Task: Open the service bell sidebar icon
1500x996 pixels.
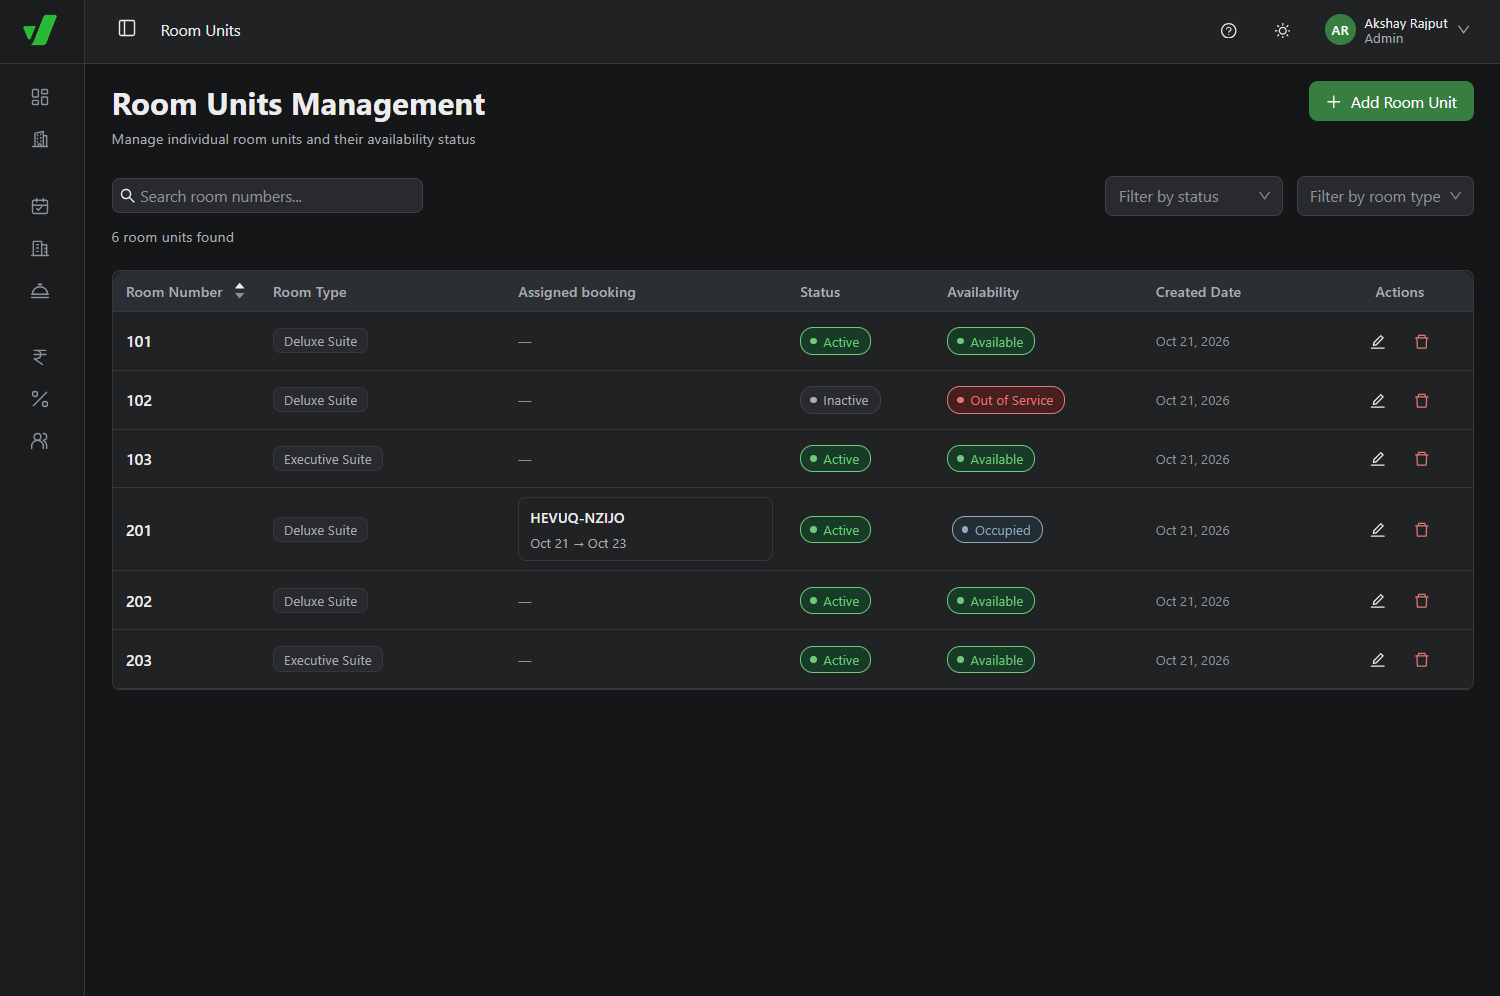Action: [x=40, y=291]
